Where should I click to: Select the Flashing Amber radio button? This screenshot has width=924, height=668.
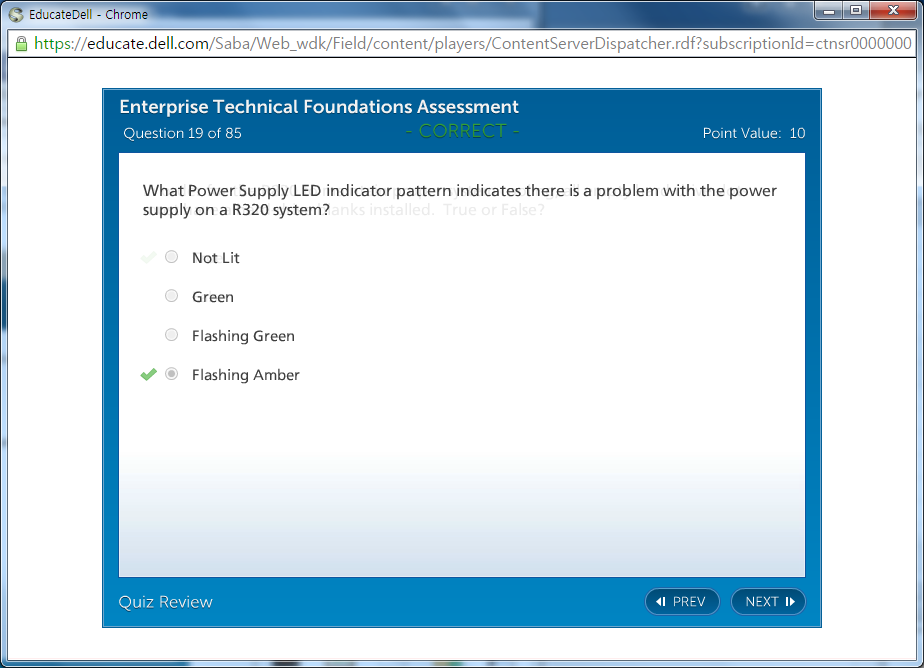171,374
